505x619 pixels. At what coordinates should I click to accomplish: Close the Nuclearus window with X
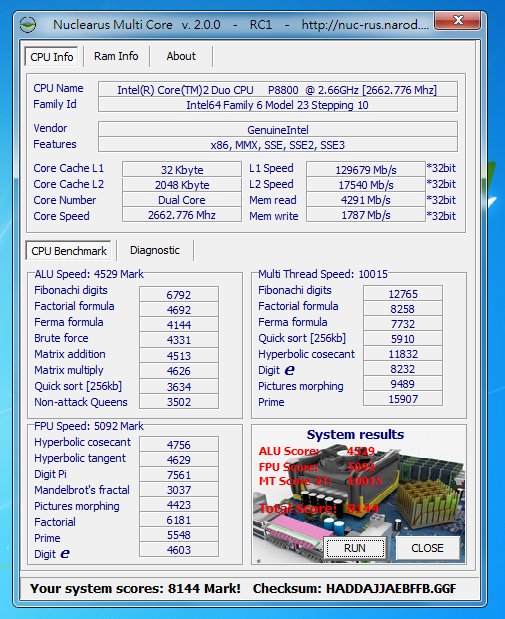click(458, 20)
